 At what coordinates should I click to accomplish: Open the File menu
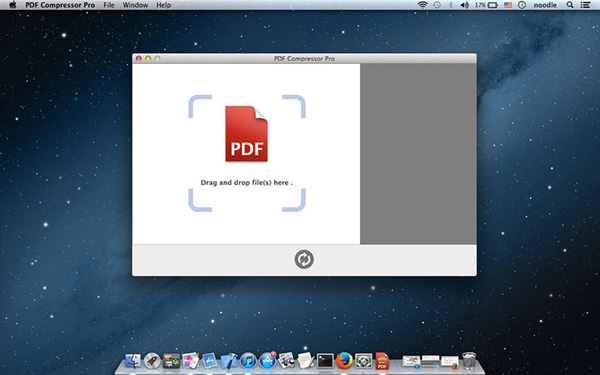[x=109, y=5]
